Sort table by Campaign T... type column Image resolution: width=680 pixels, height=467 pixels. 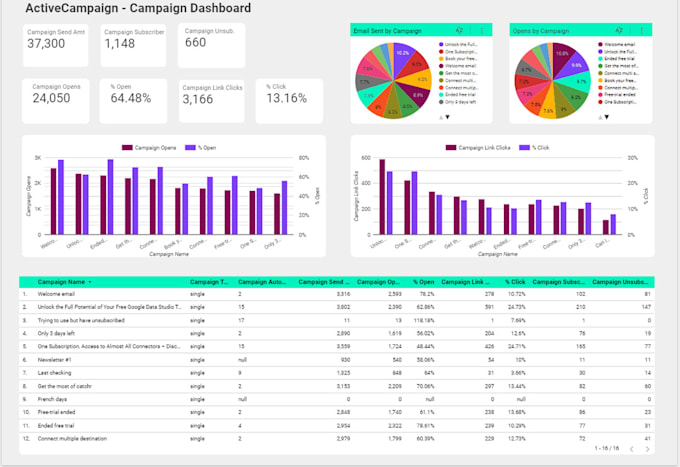point(209,282)
